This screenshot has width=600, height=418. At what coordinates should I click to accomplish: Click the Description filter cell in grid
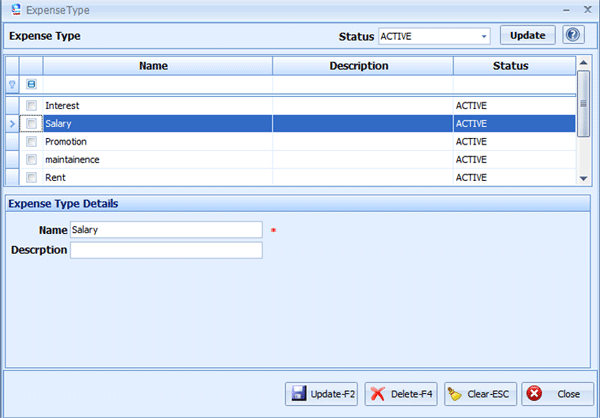pyautogui.click(x=363, y=84)
